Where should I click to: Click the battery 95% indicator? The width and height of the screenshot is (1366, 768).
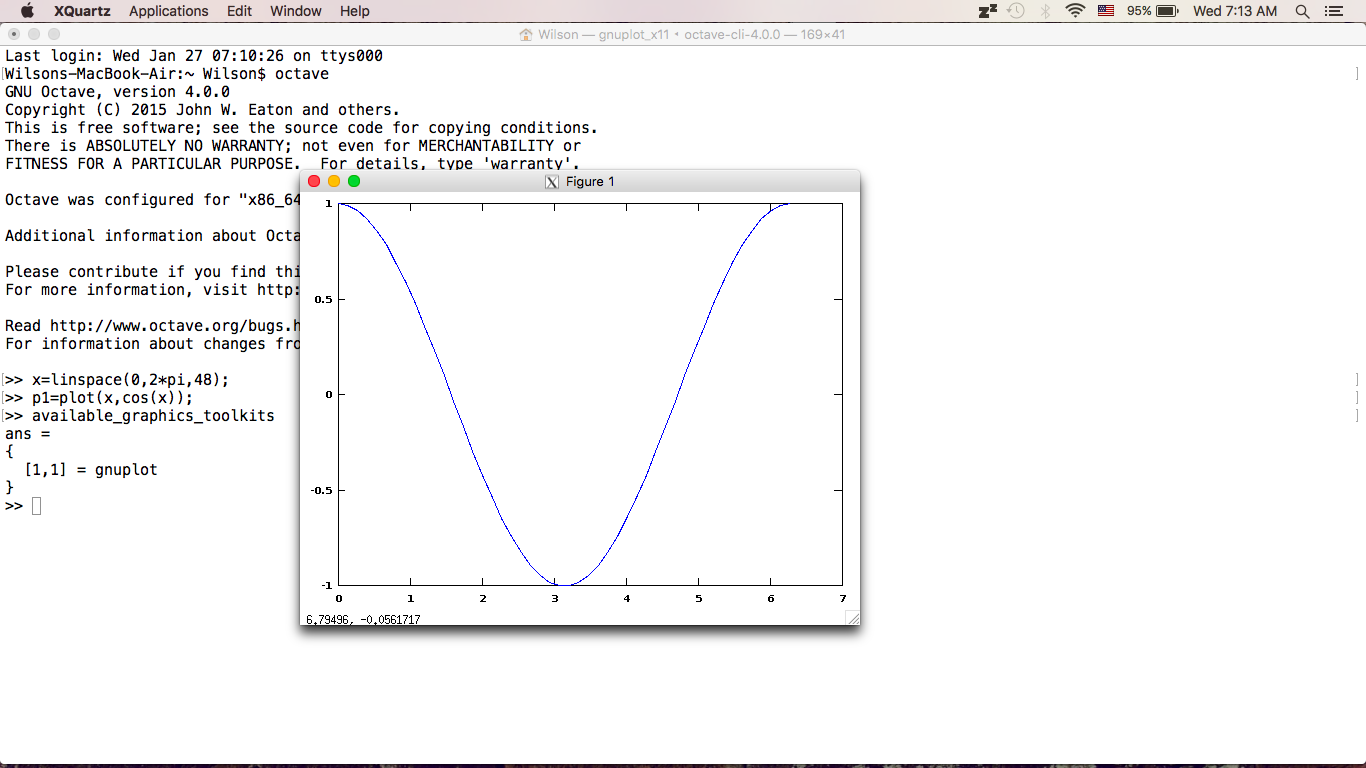pos(1153,11)
